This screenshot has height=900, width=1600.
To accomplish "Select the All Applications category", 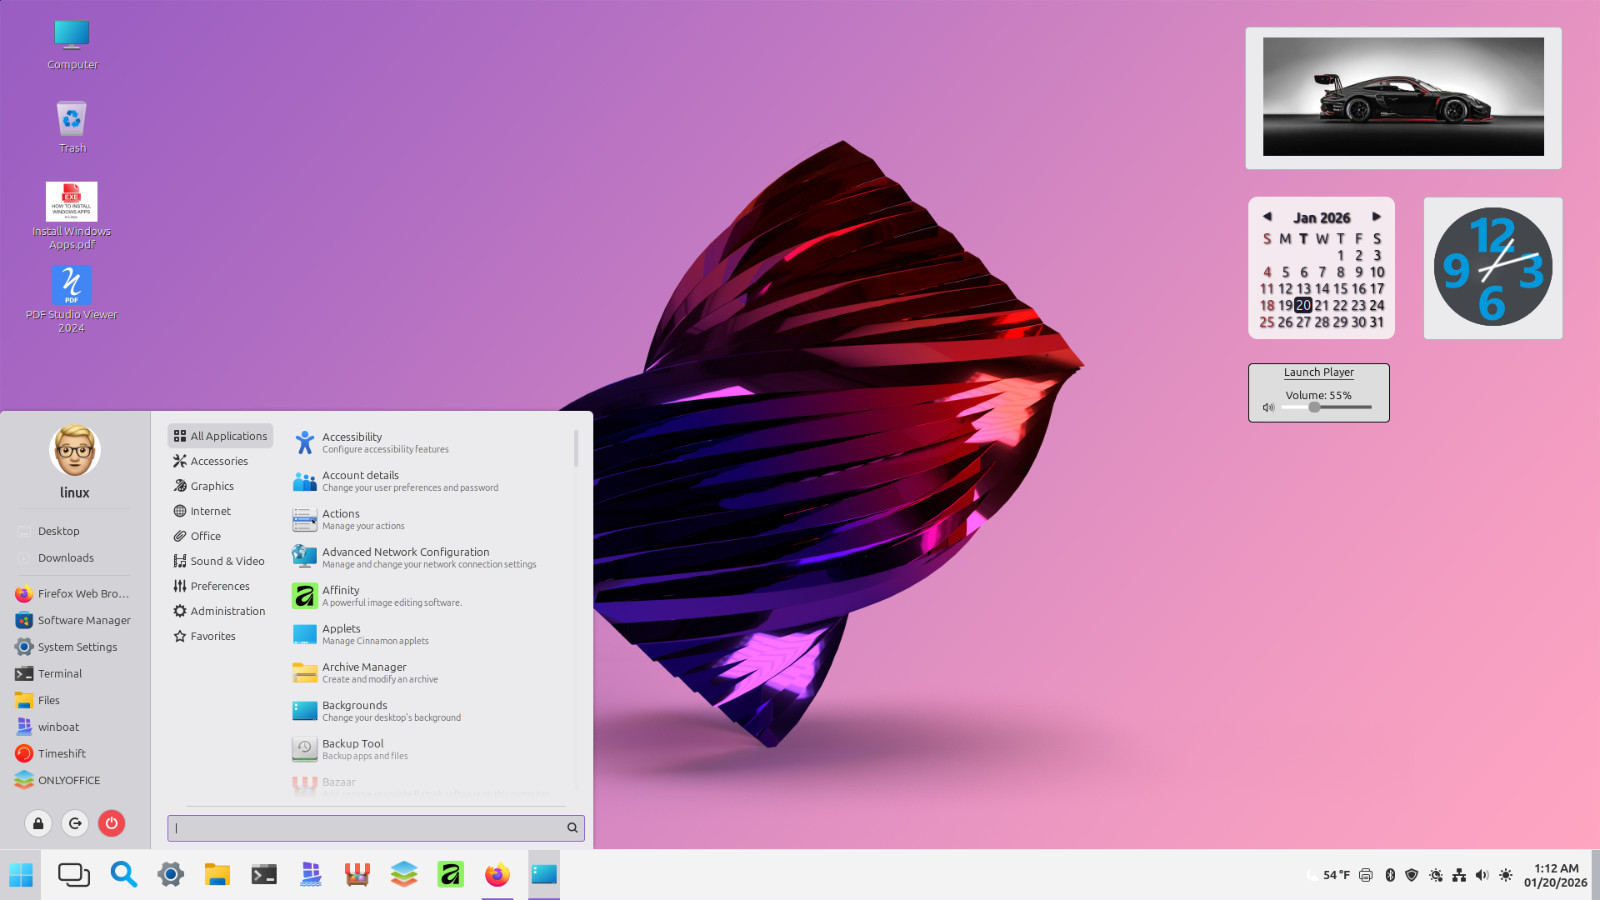I will 220,436.
